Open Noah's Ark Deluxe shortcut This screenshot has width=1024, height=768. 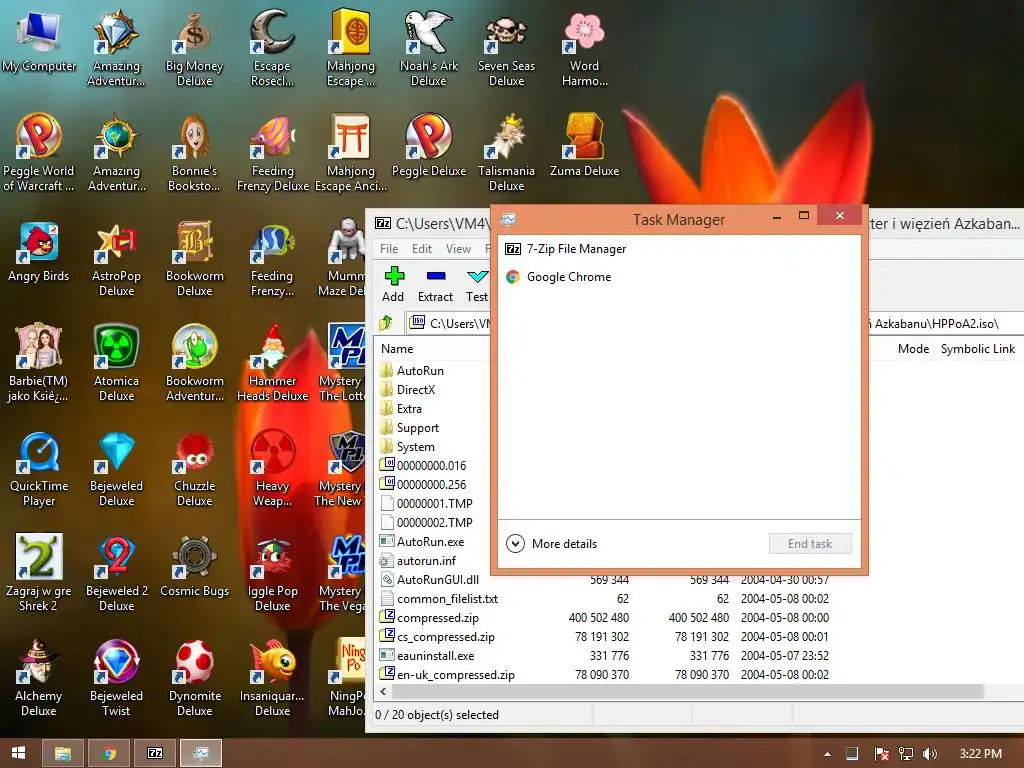(x=428, y=48)
